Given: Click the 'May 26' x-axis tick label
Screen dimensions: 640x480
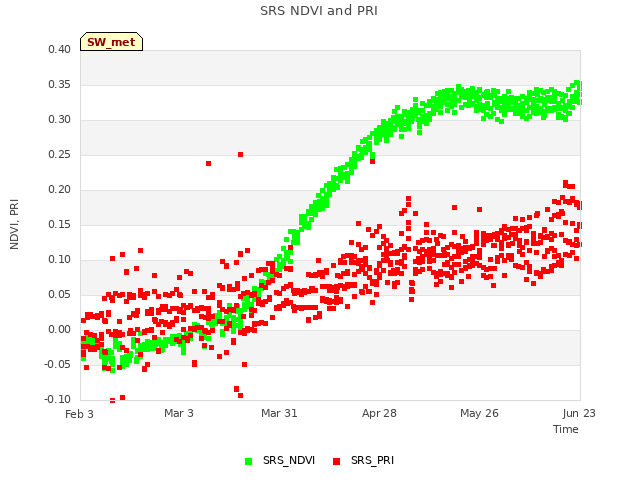Looking at the screenshot, I should coord(479,413).
